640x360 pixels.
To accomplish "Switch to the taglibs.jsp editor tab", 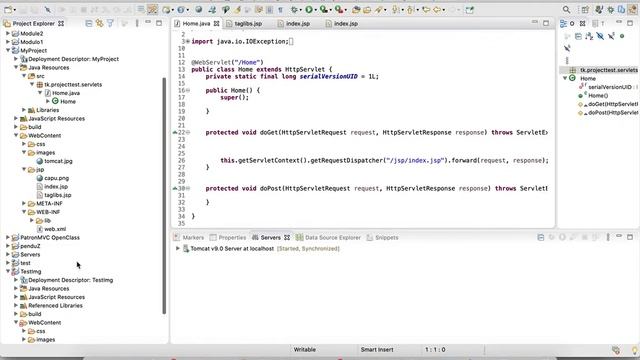I will (x=248, y=24).
